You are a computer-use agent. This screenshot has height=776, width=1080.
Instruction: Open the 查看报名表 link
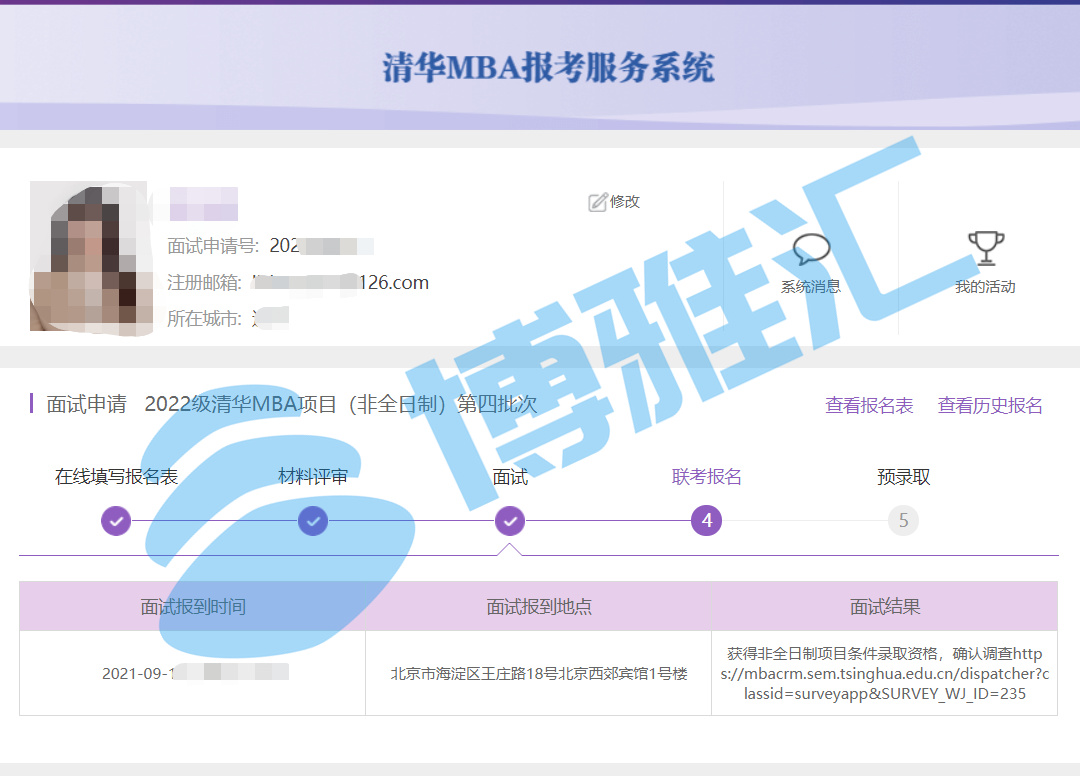tap(869, 406)
